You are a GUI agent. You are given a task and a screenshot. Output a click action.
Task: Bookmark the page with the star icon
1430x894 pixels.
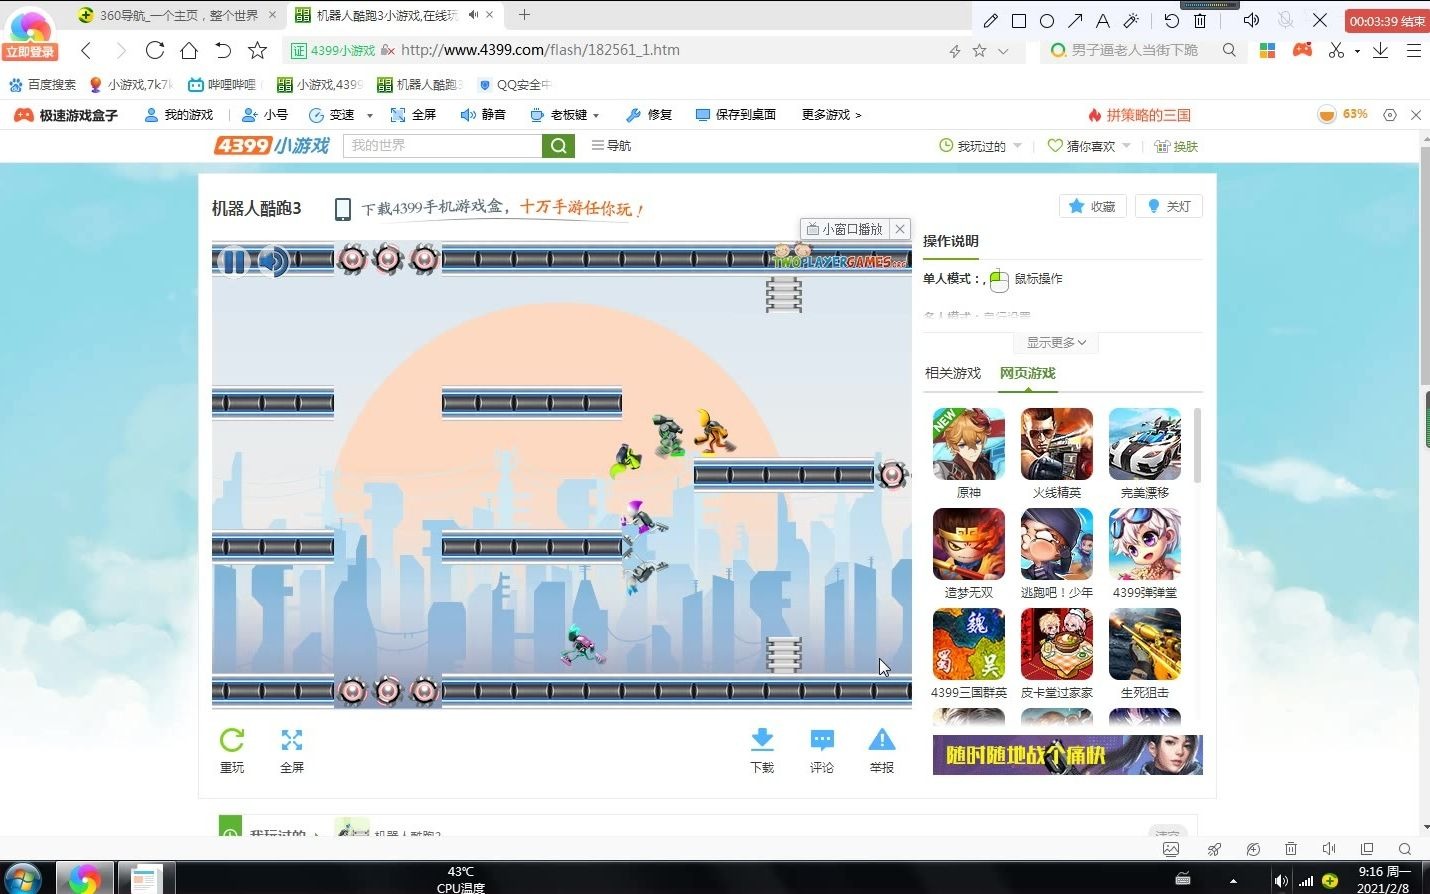point(257,50)
